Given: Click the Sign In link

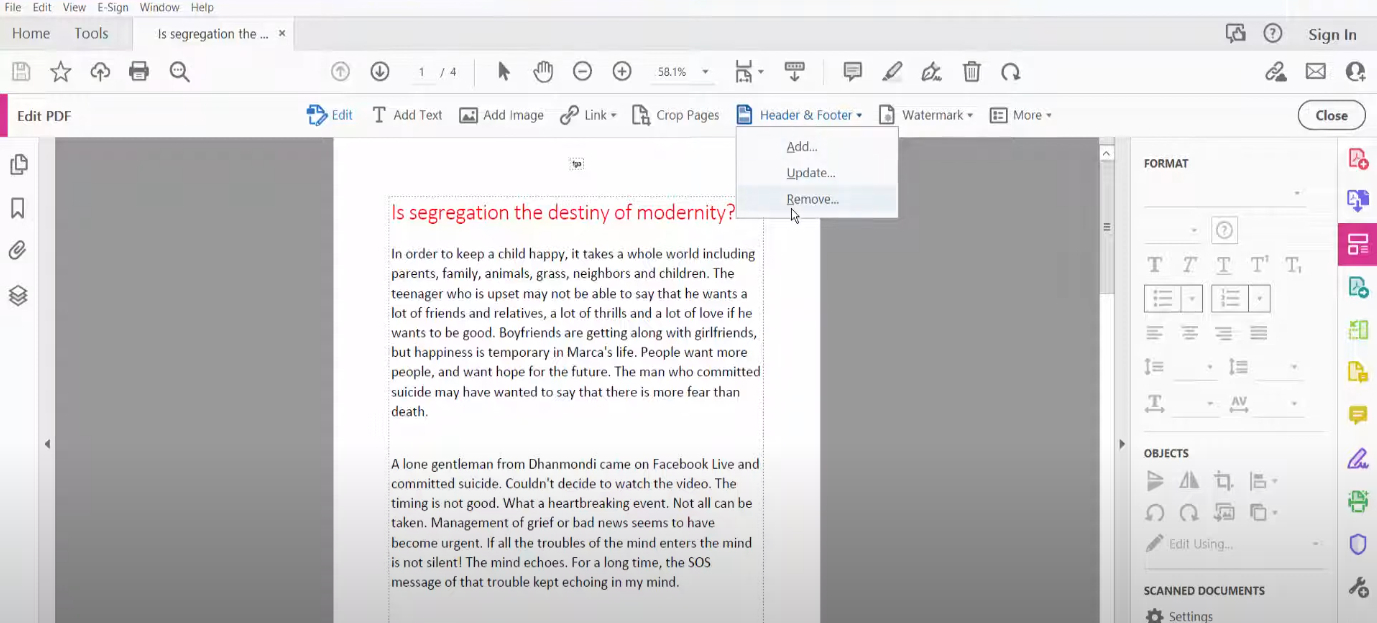Looking at the screenshot, I should pos(1332,34).
